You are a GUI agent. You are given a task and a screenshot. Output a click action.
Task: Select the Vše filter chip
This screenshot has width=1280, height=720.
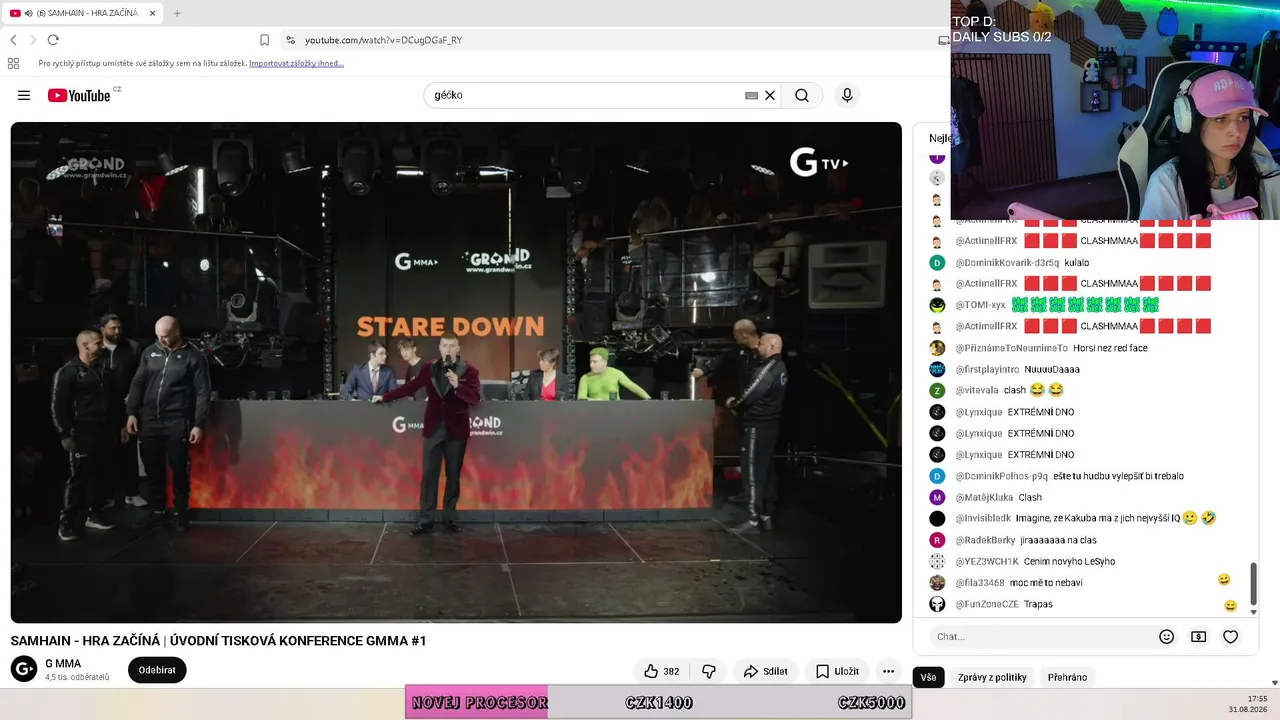coord(928,677)
